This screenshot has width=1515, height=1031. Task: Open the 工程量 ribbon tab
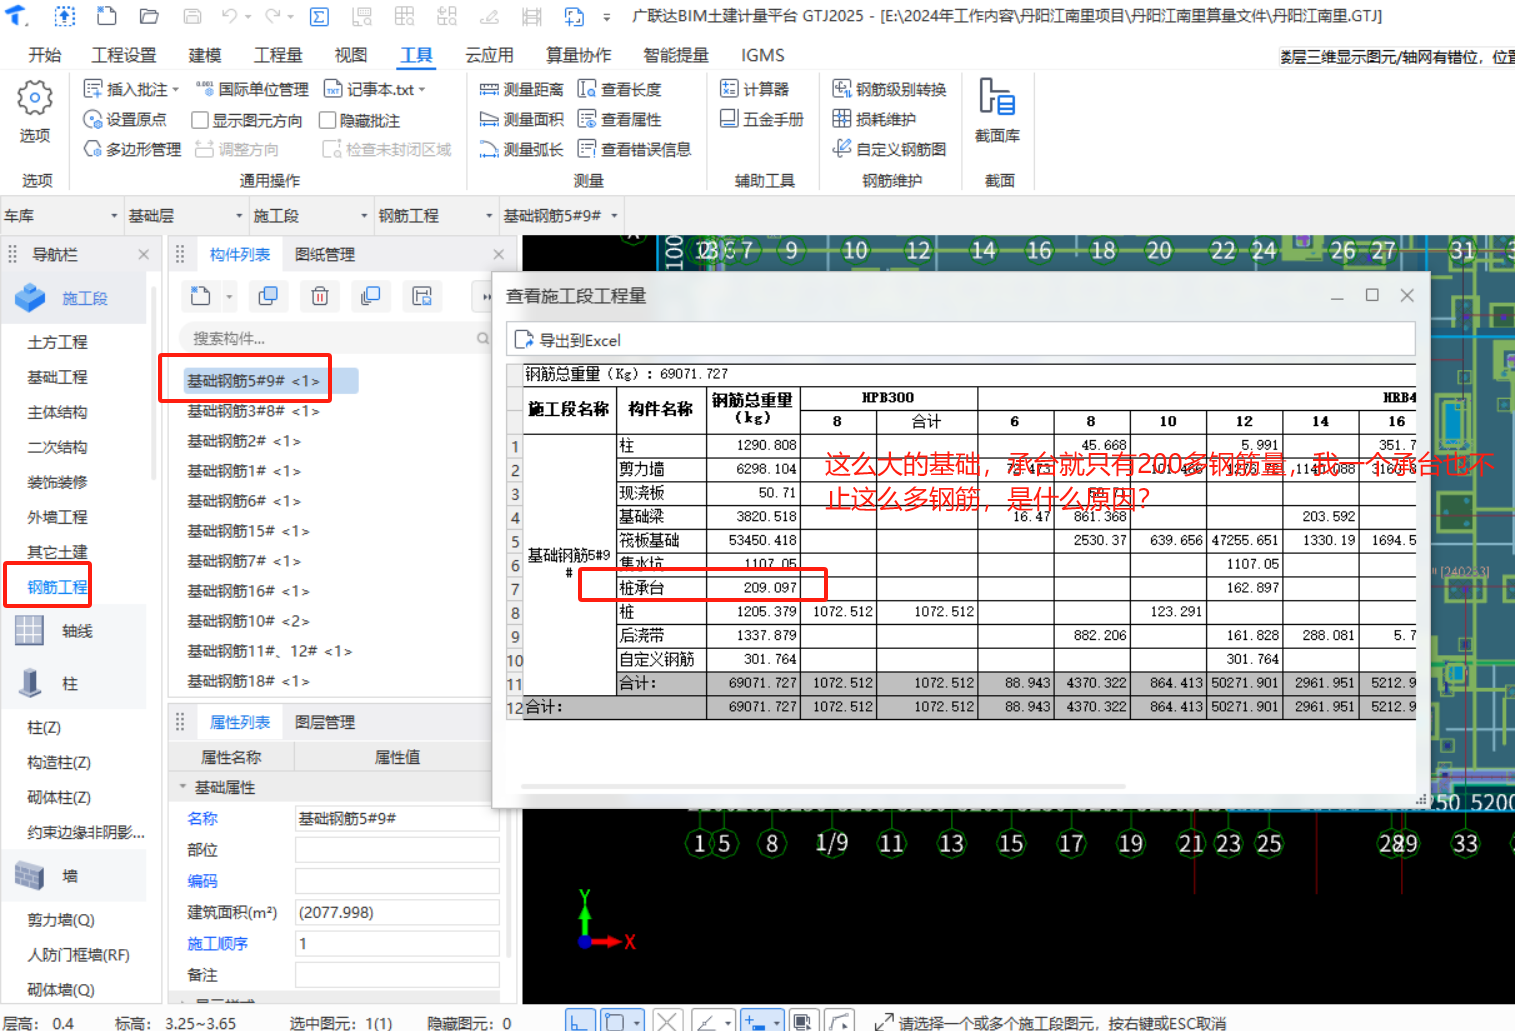(x=278, y=55)
